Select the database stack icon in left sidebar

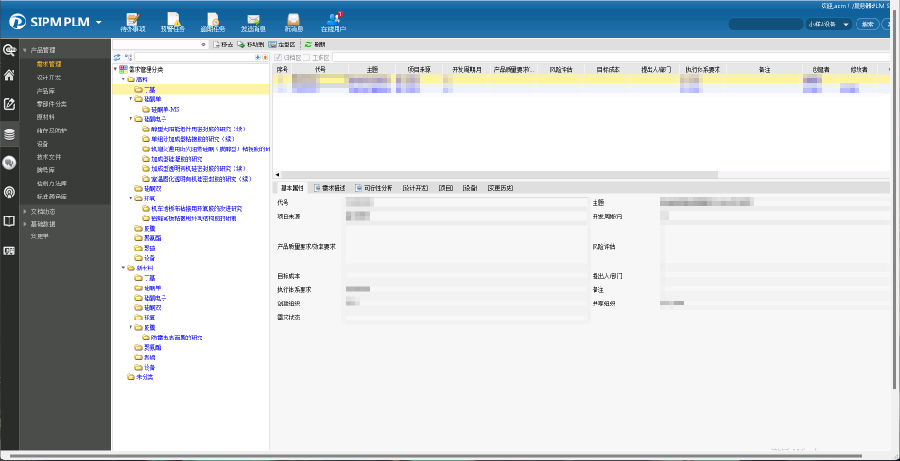tap(10, 133)
